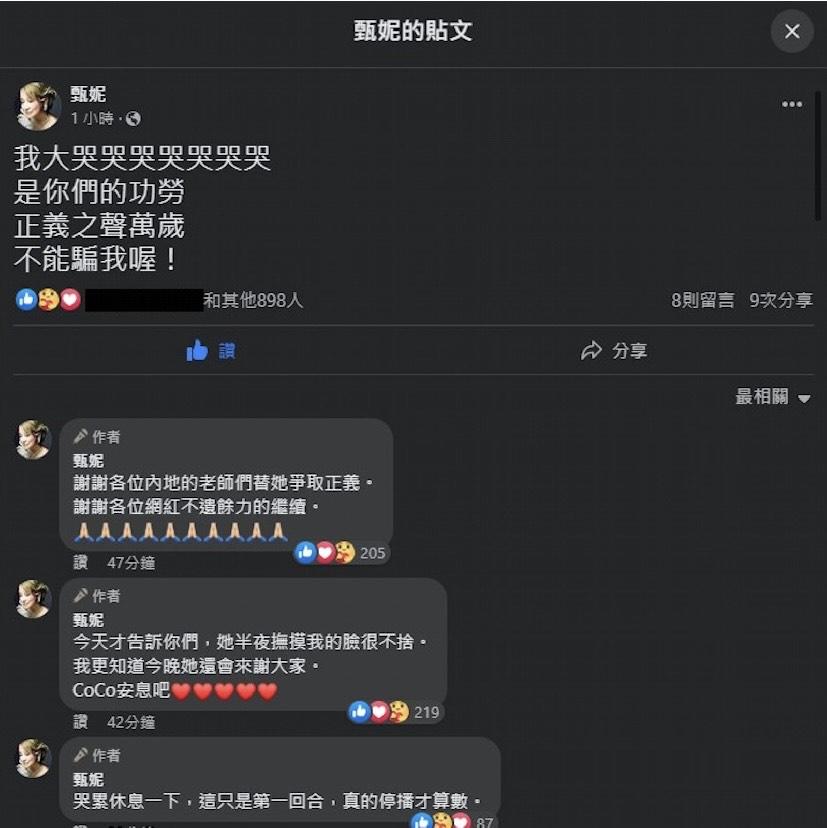Open the 和其他898人 reactions list
827x828 pixels.
pos(253,300)
